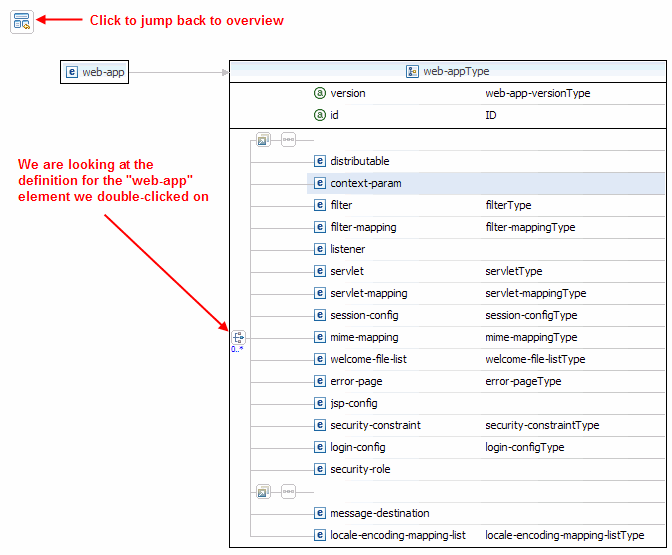Click the element icon for listener
Screen dimensions: 672x555
coord(320,249)
